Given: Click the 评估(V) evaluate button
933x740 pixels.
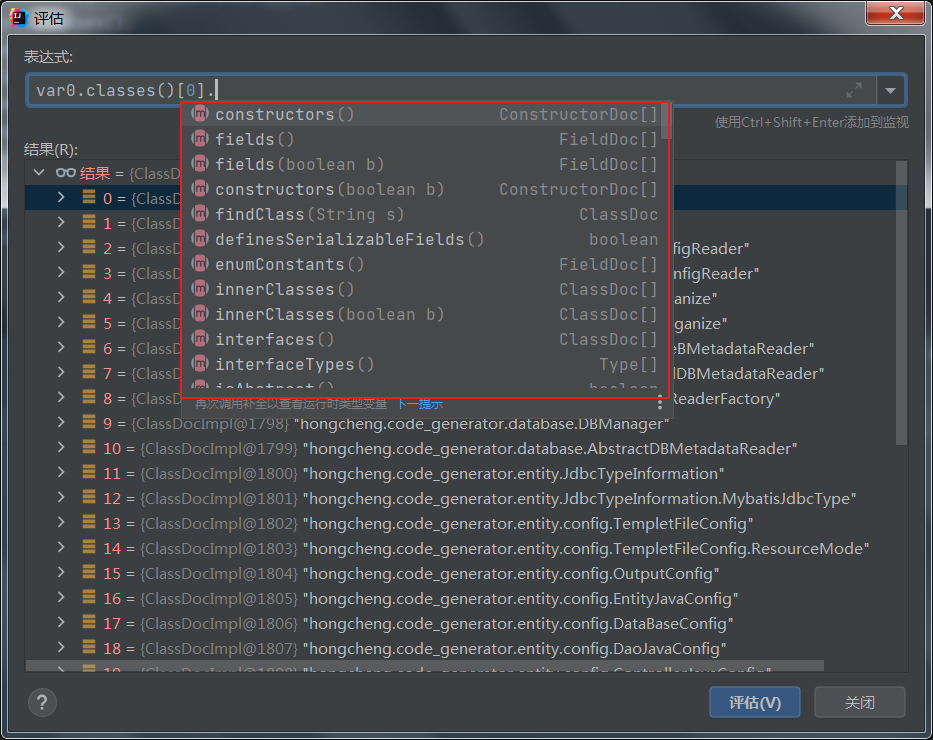Looking at the screenshot, I should 754,703.
